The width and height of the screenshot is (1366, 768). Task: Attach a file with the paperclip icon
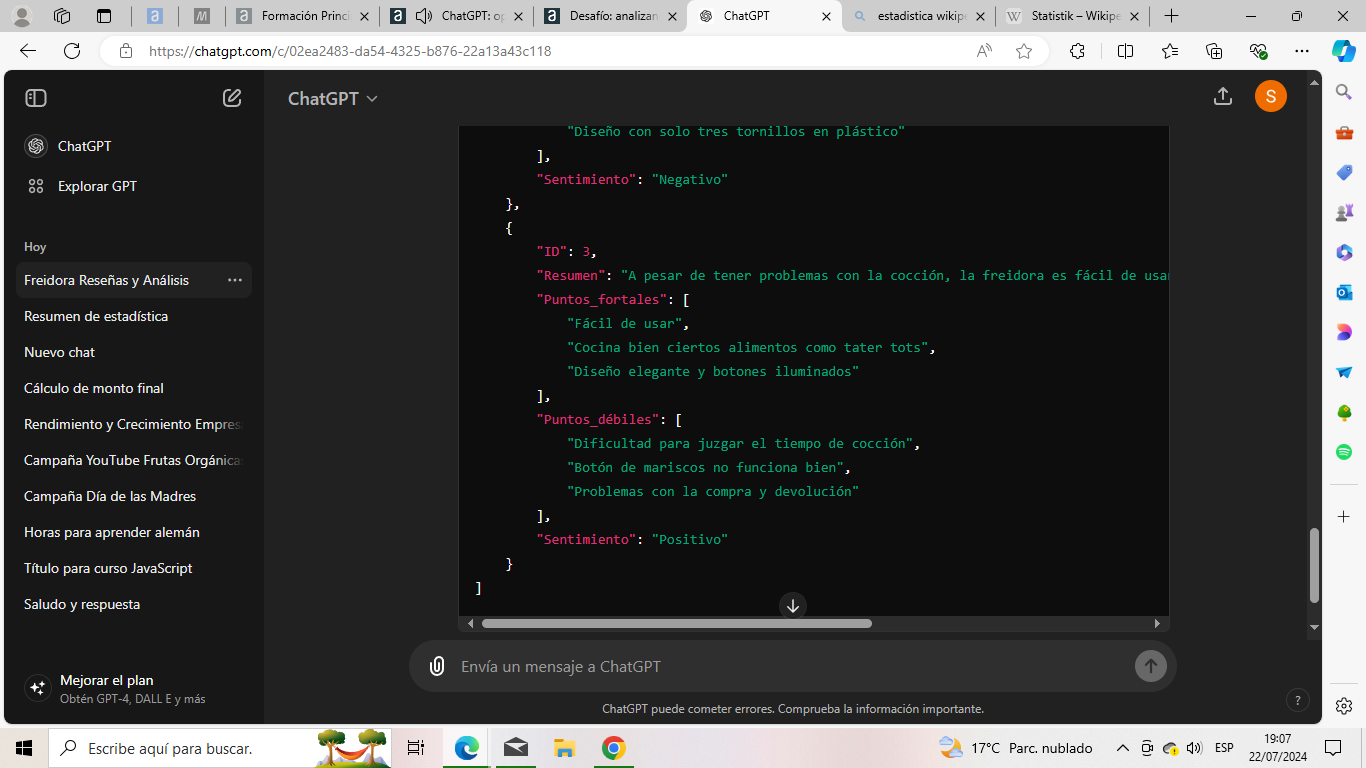tap(437, 666)
